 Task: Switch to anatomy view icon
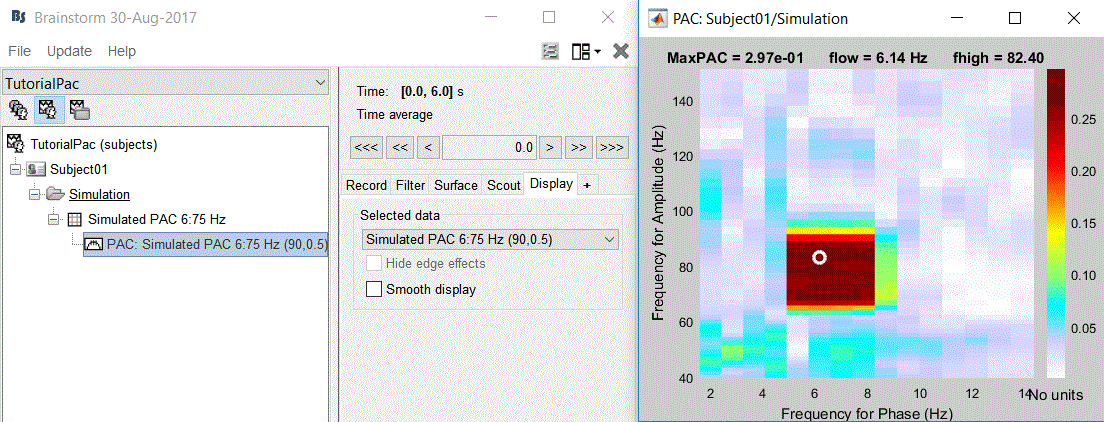coord(18,110)
